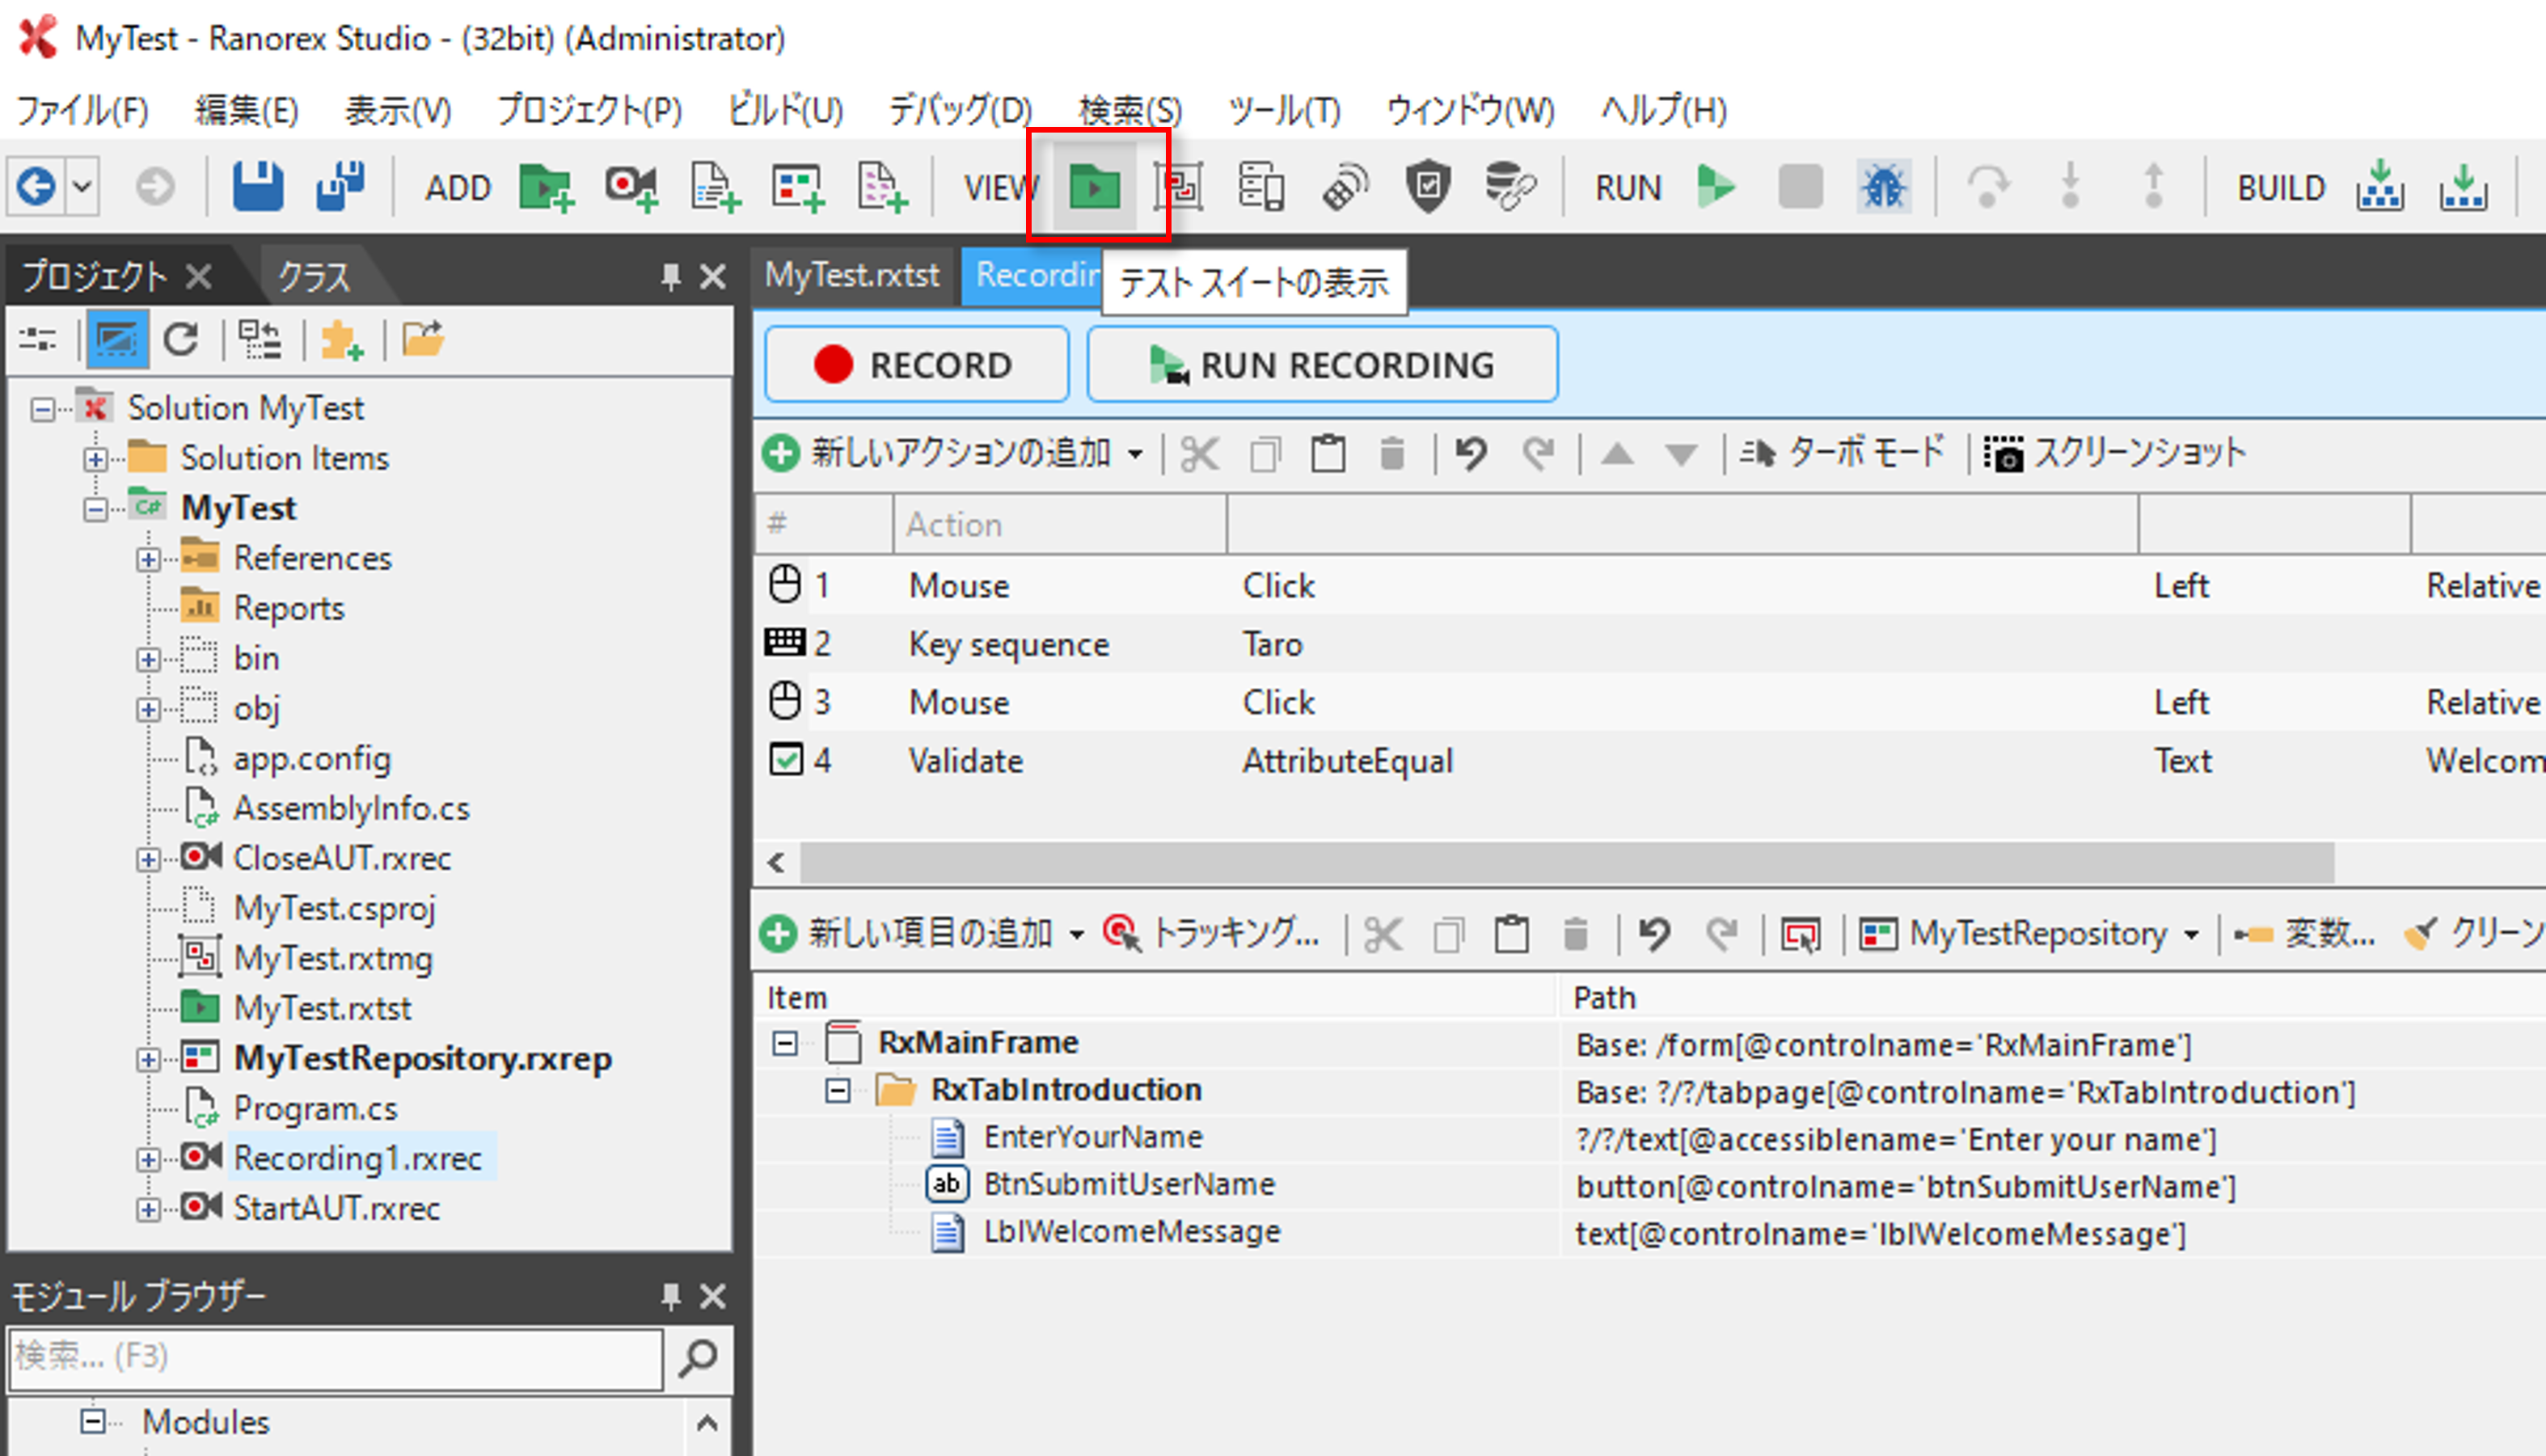Click the RUN RECORDING button

click(1321, 365)
